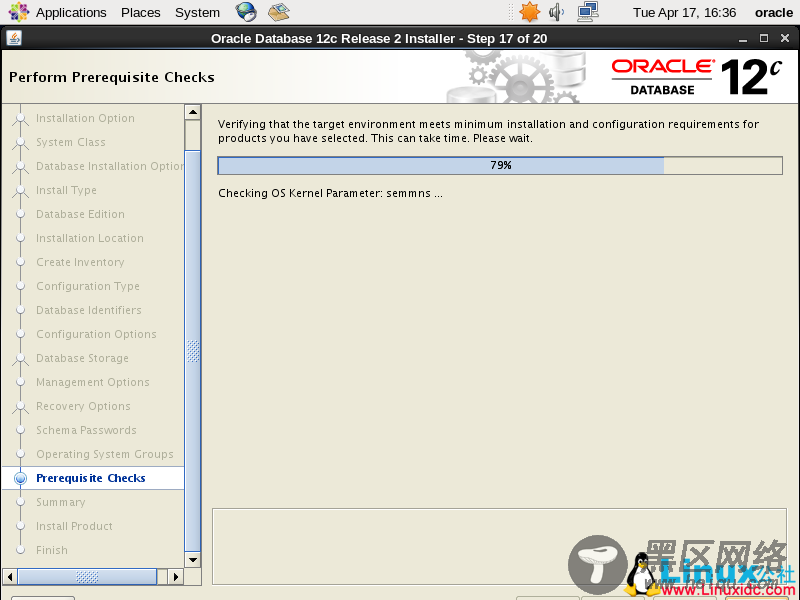Select Configuration Type step
The height and width of the screenshot is (600, 800).
point(88,286)
